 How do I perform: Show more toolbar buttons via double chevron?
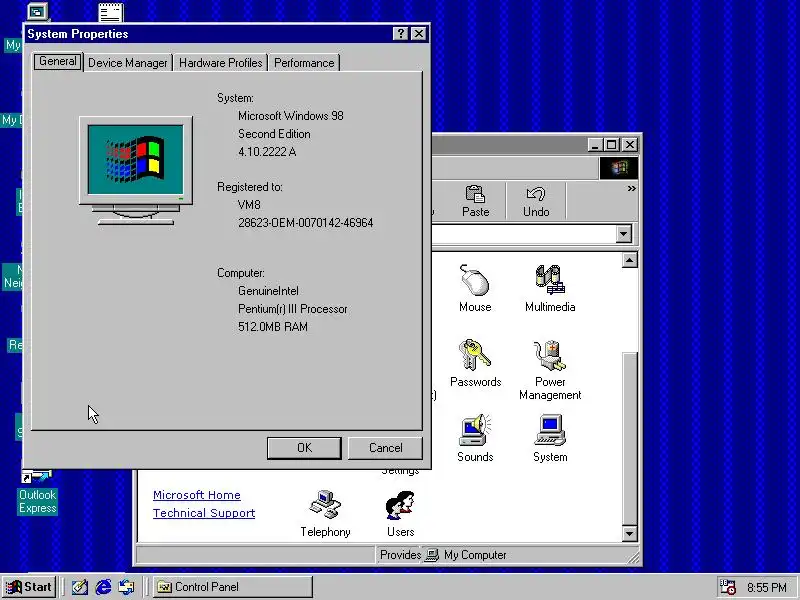tap(631, 189)
